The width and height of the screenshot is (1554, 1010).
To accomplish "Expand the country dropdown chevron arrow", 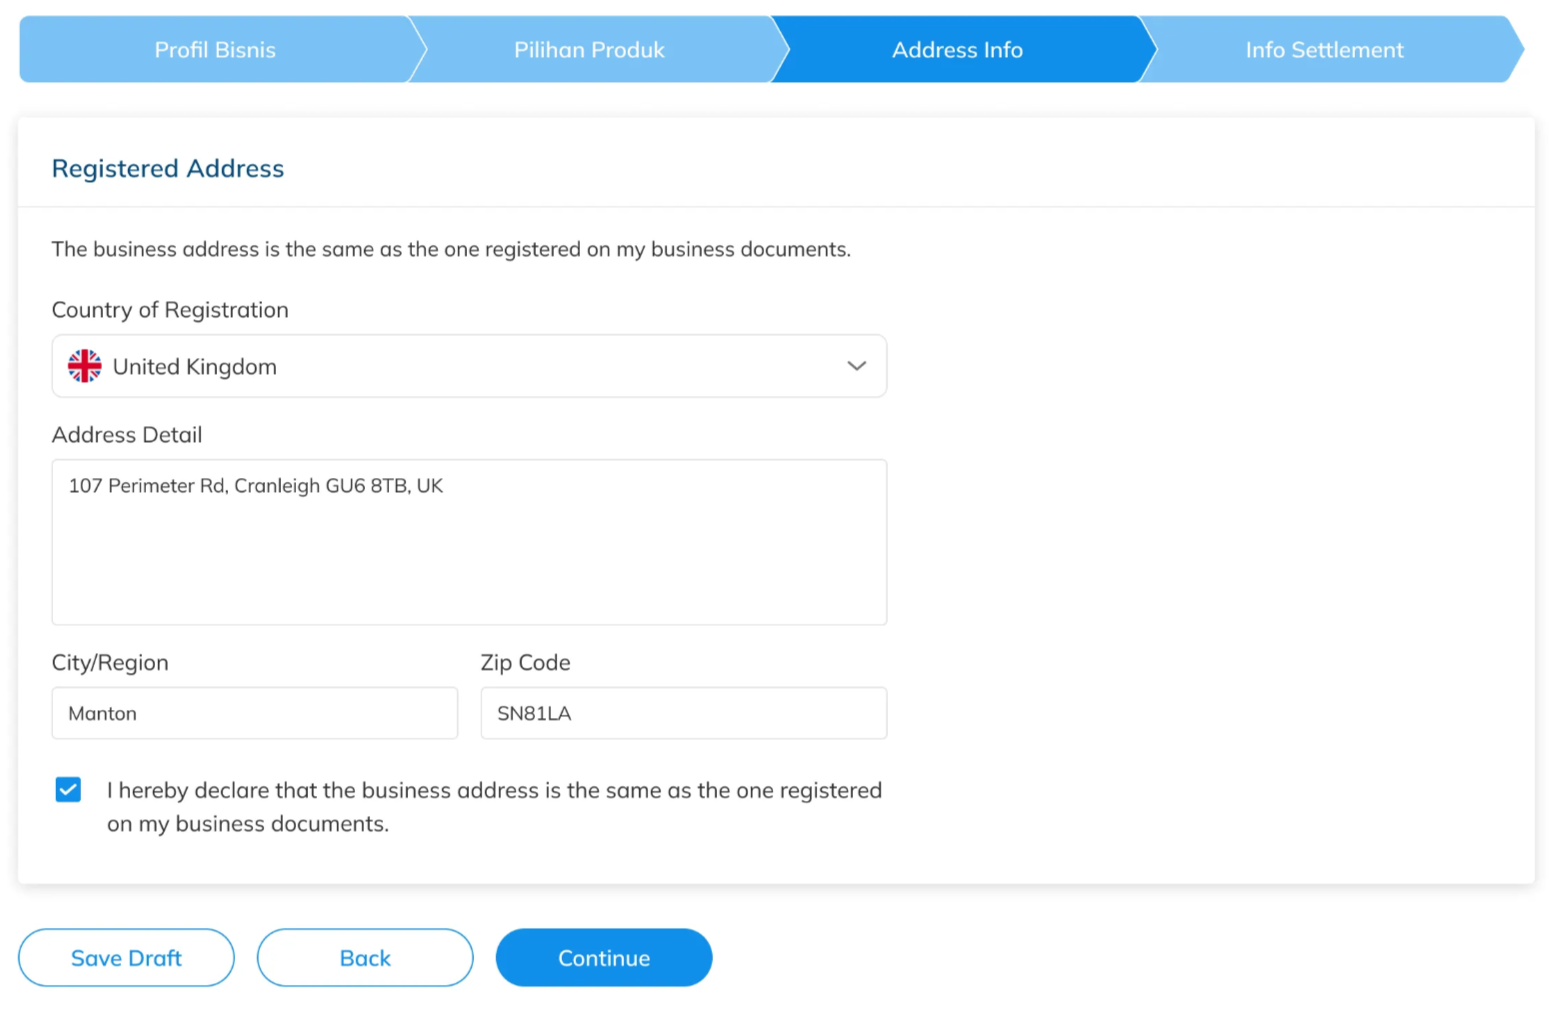I will pyautogui.click(x=856, y=366).
